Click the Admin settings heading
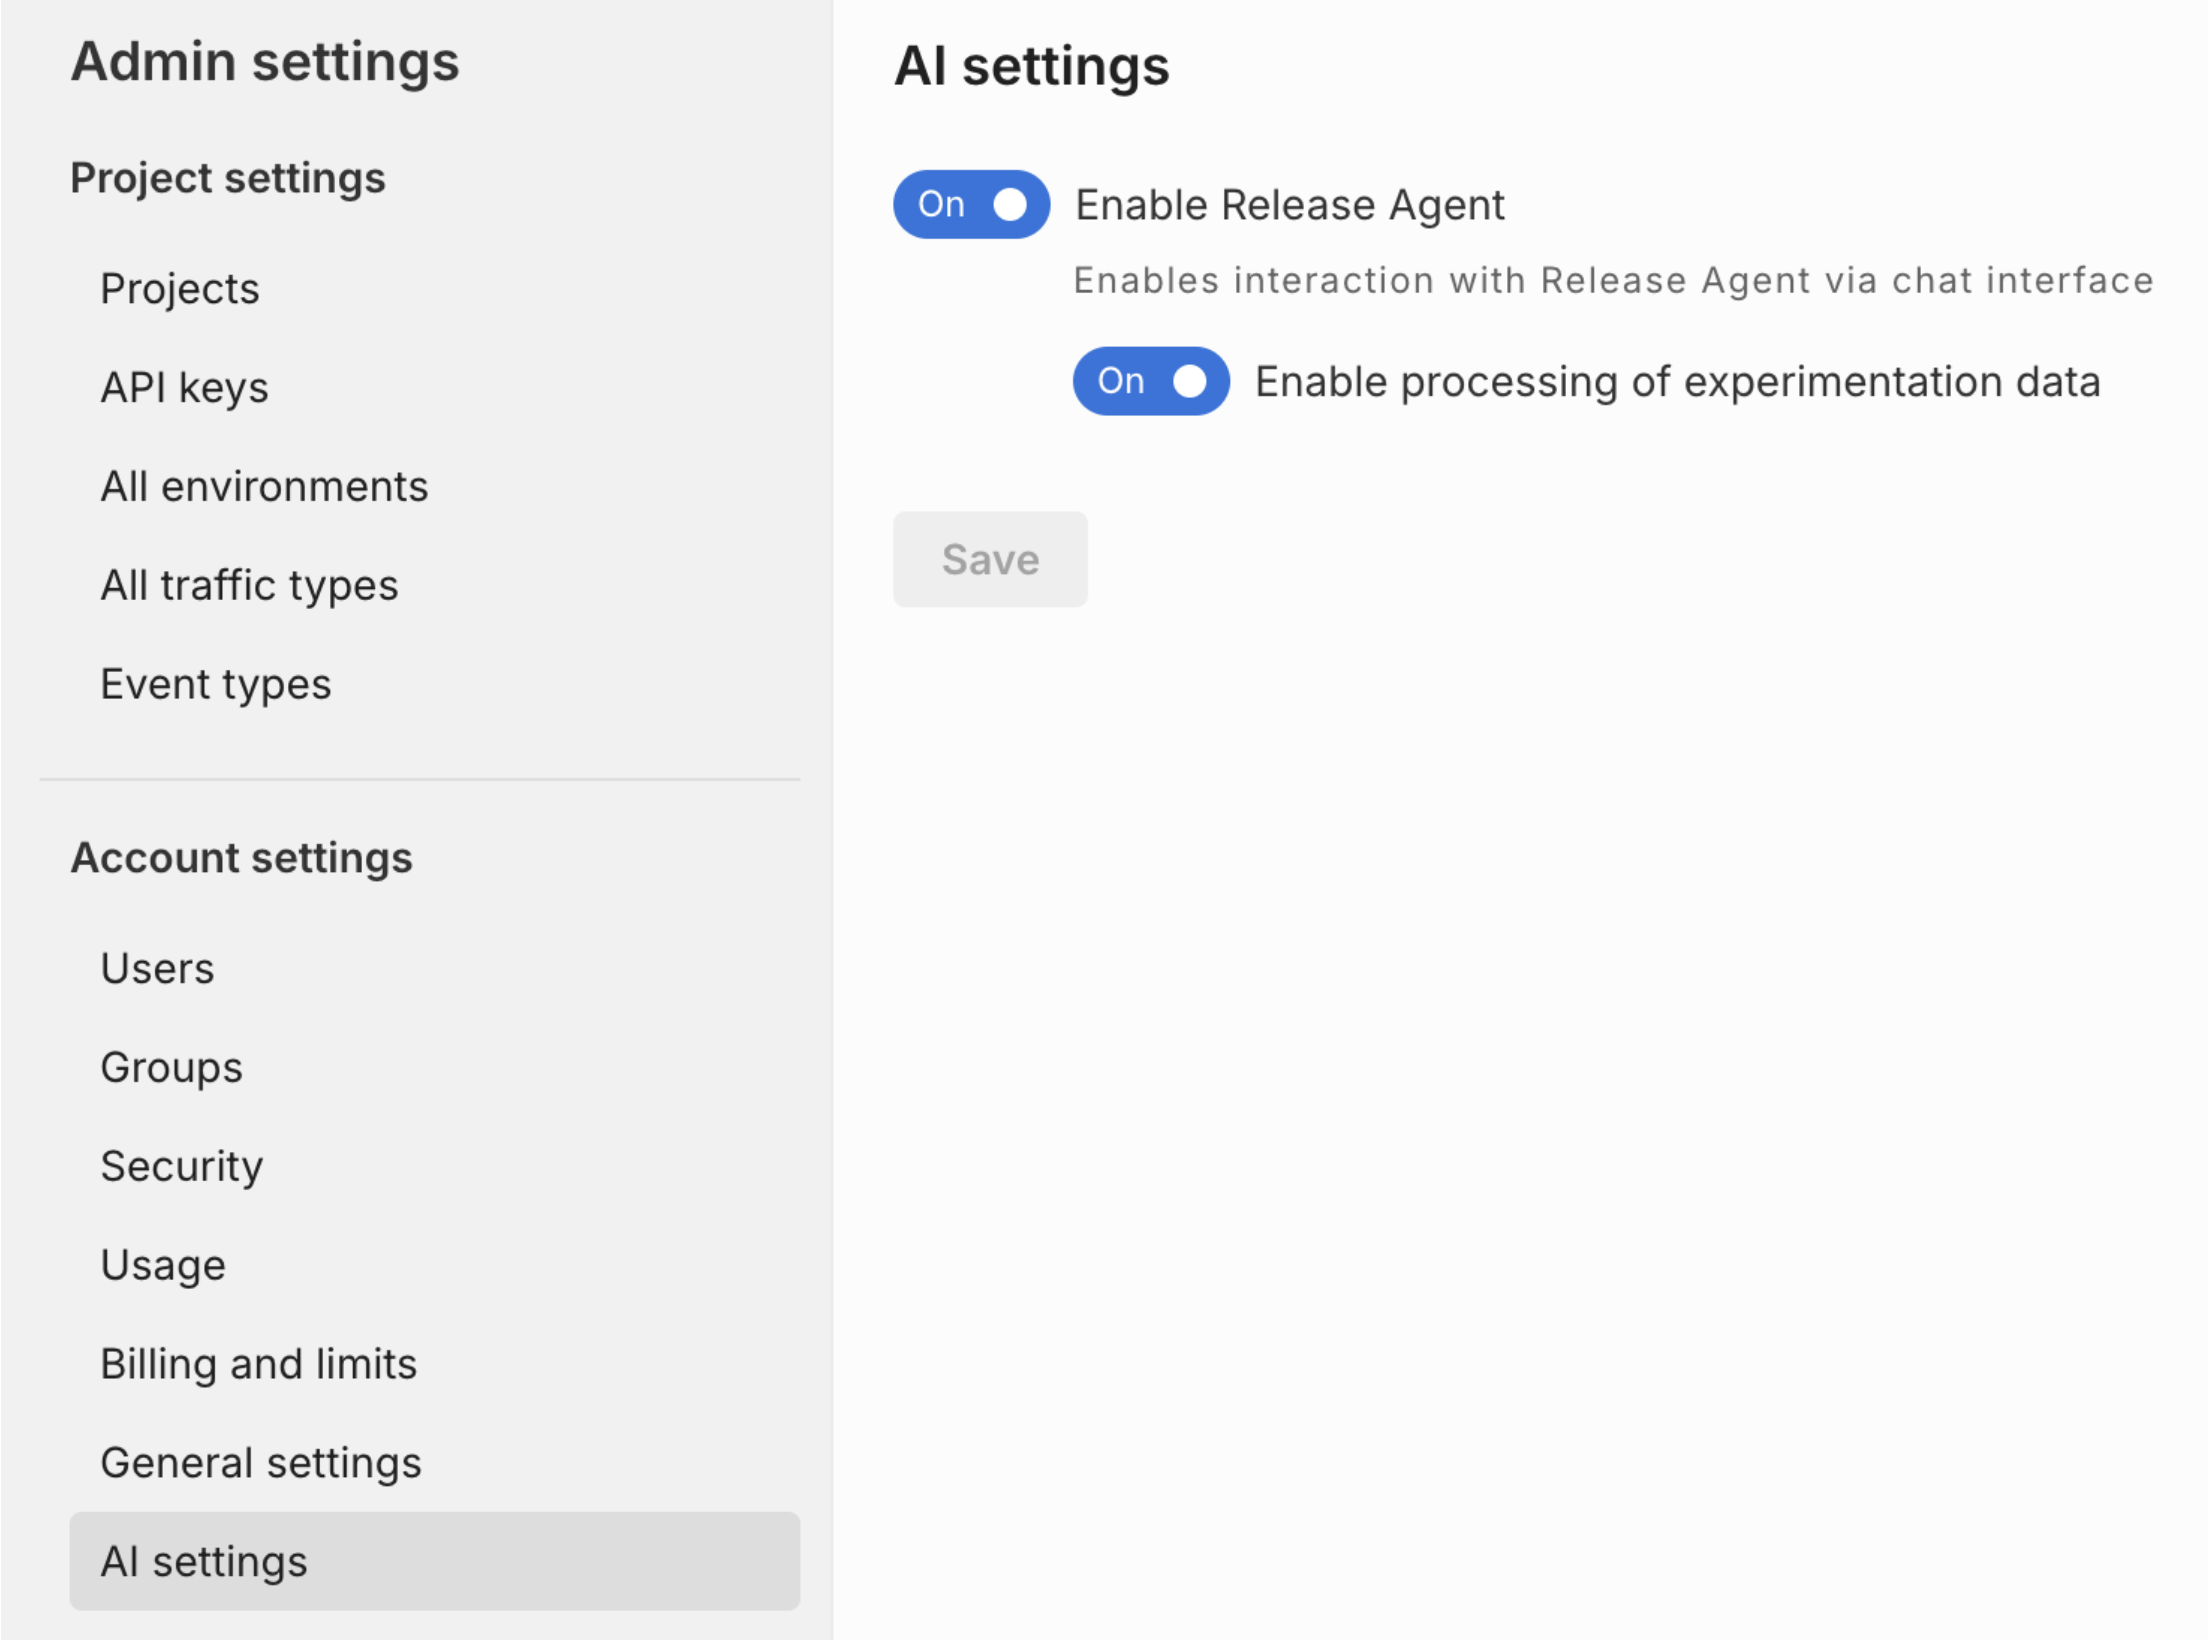The image size is (2208, 1640). 265,62
